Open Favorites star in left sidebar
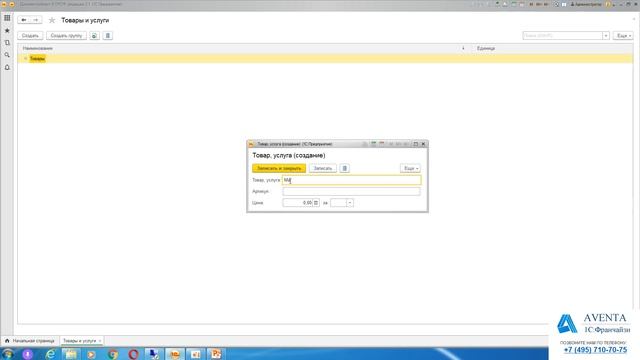The image size is (640, 360). 7,30
